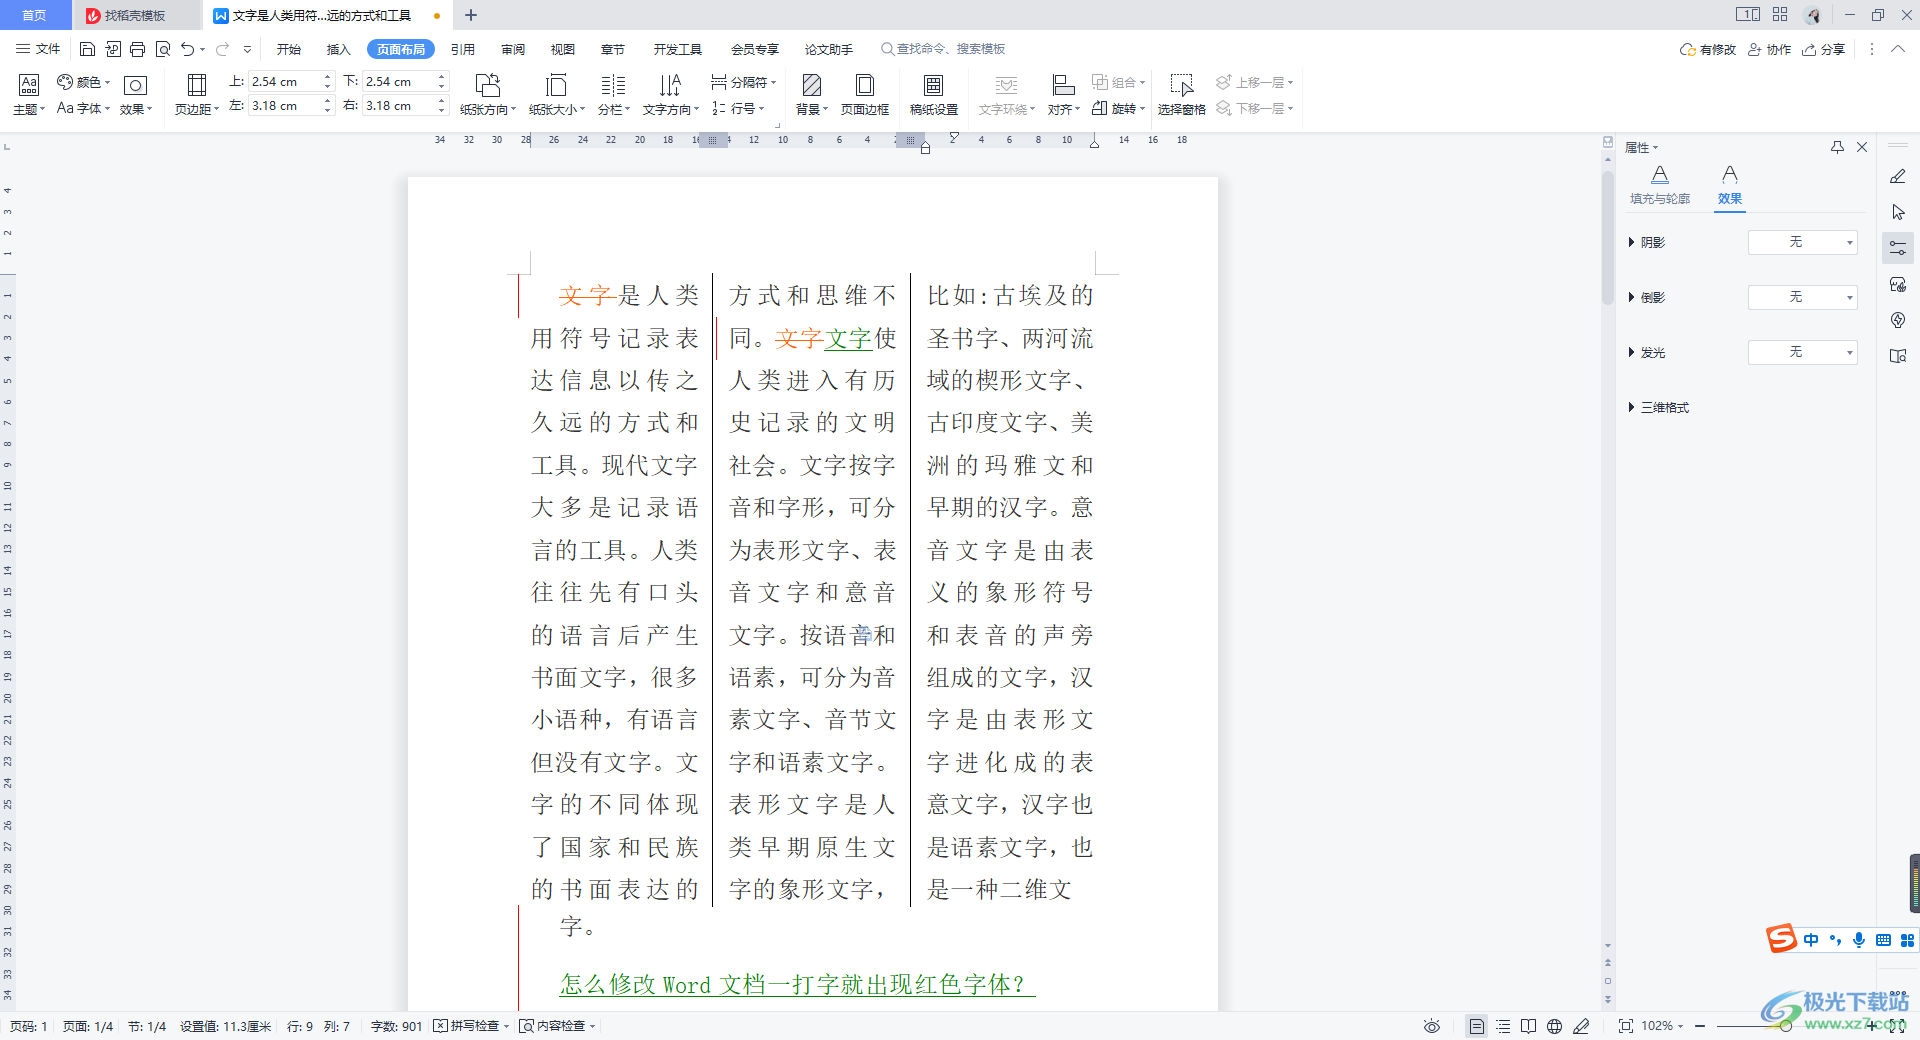Screen dimensions: 1920x1040
Task: Click the print preview icon
Action: click(163, 49)
